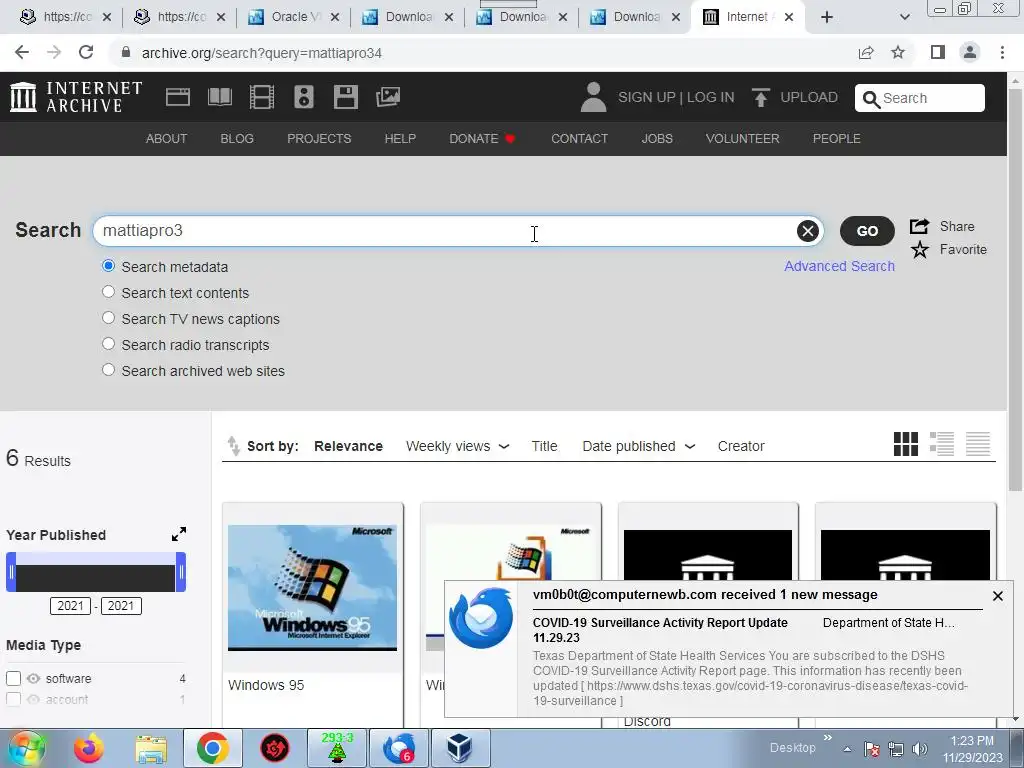Click the volume icon in system tray
The width and height of the screenshot is (1024, 768).
(x=920, y=749)
